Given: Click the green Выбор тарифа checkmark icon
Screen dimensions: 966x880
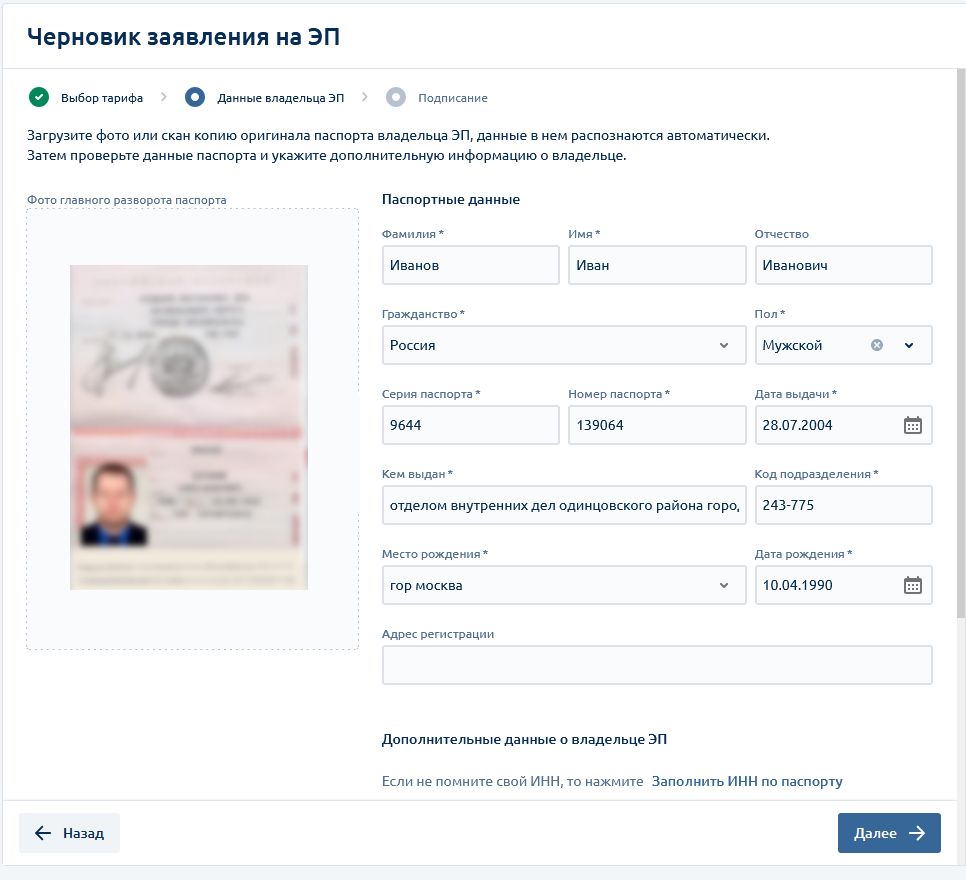Looking at the screenshot, I should point(39,97).
